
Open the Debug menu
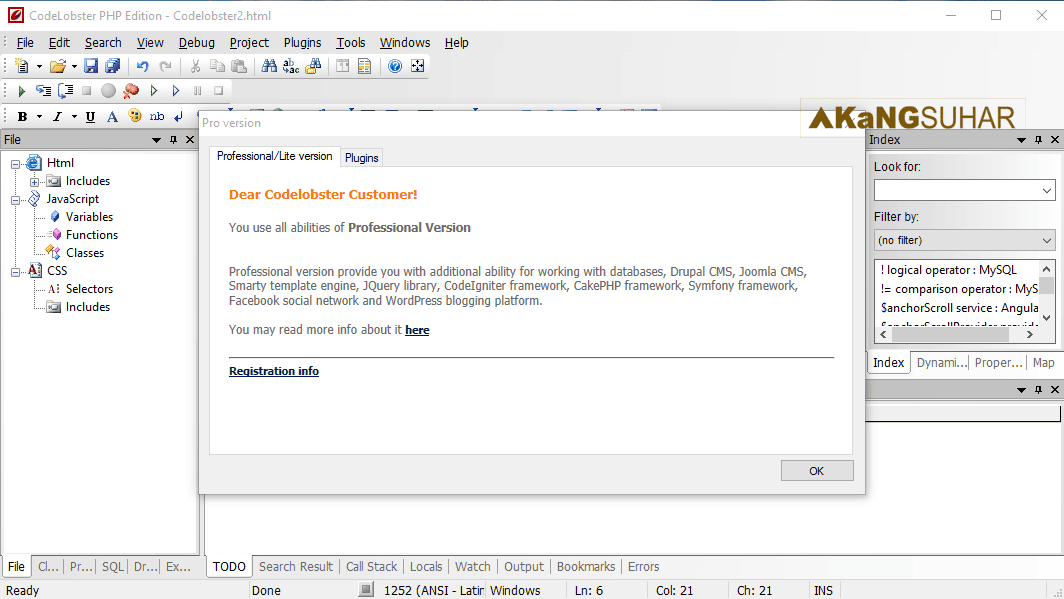pos(197,43)
